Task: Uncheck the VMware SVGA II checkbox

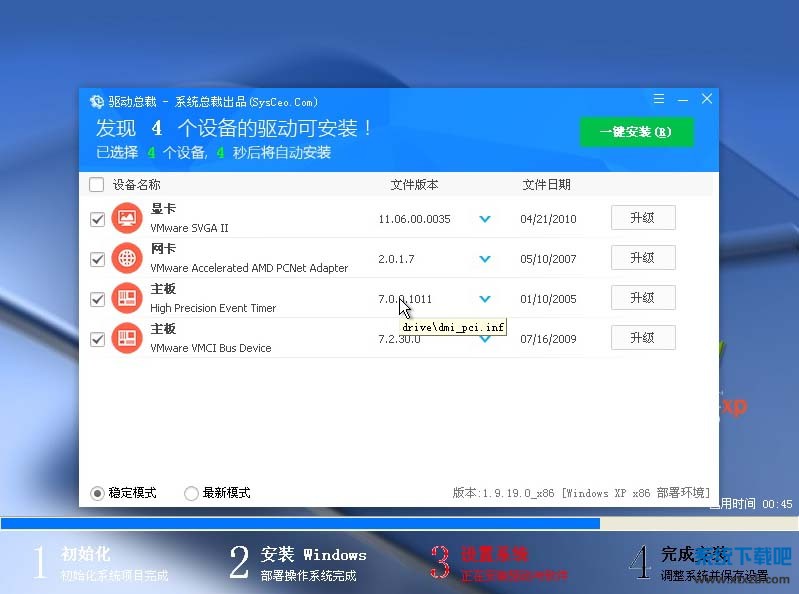Action: [97, 219]
